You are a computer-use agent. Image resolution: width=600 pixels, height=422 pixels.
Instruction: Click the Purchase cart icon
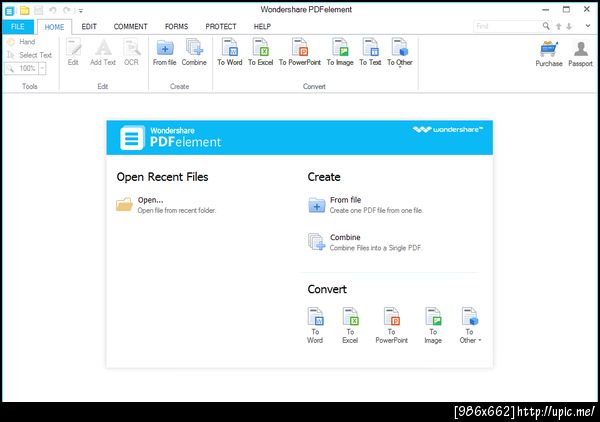tap(549, 54)
